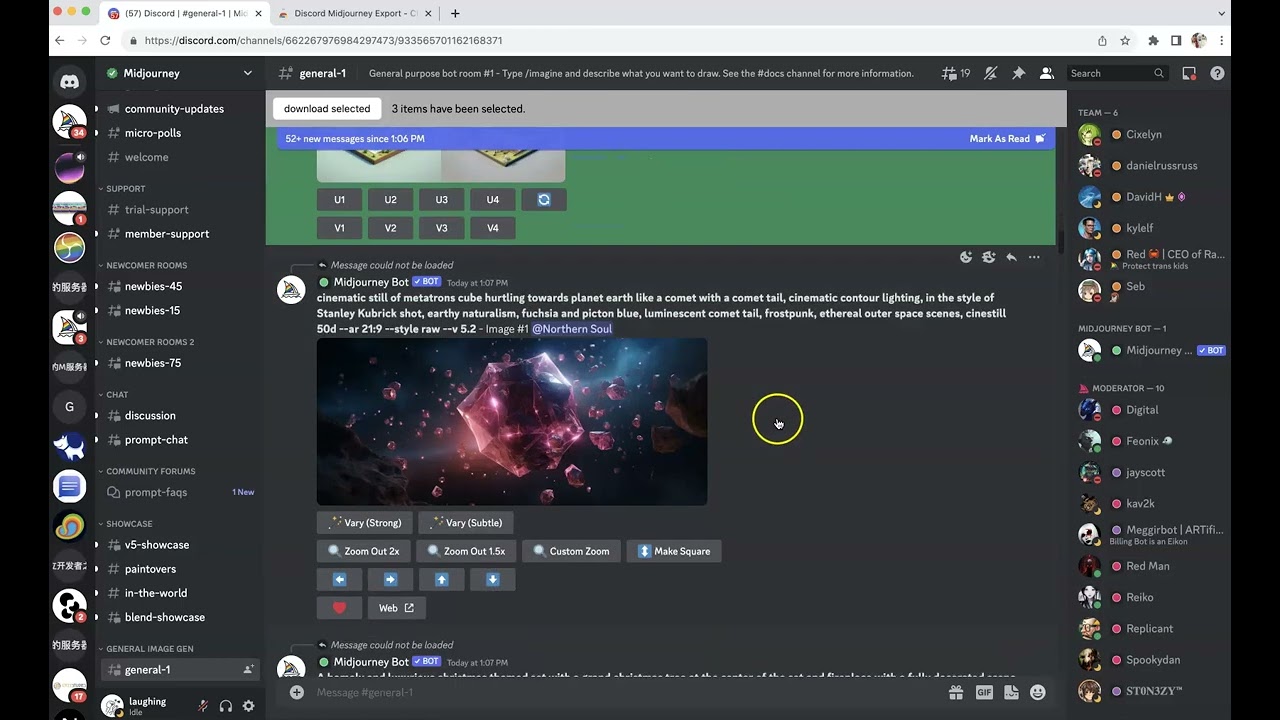The image size is (1280, 720).
Task: Reload the browser page
Action: click(x=106, y=41)
